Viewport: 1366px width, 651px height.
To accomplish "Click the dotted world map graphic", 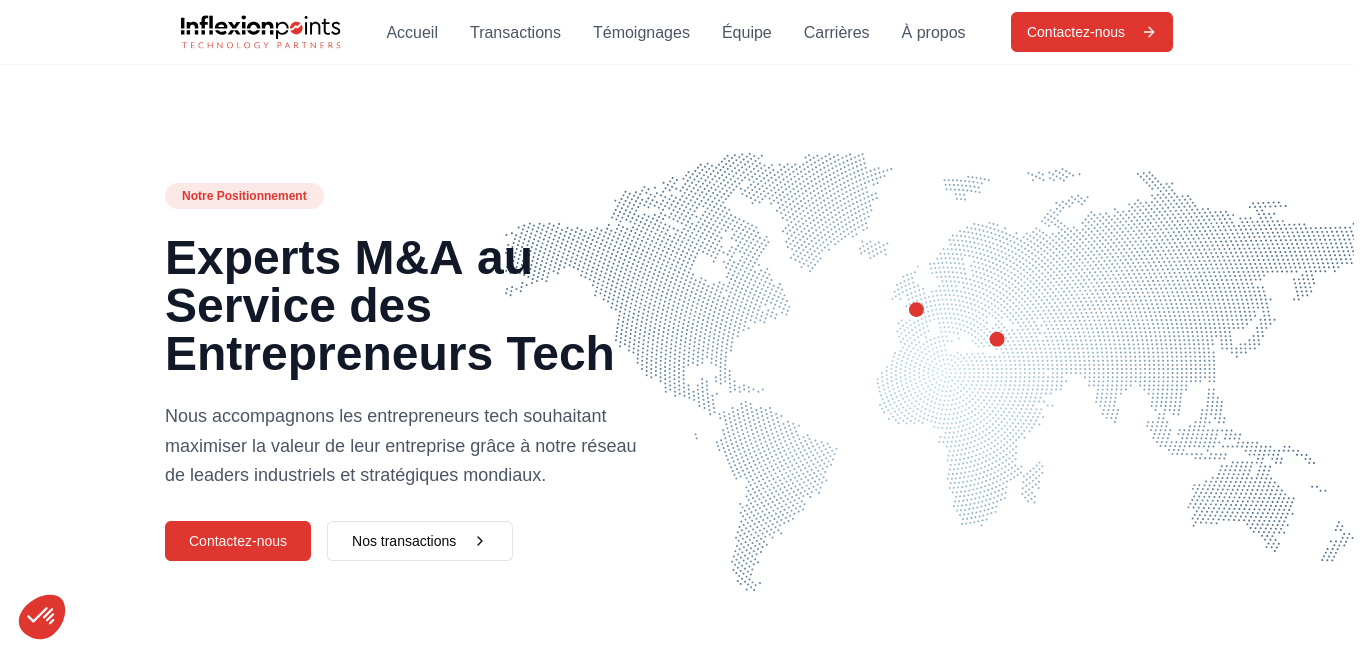I will click(x=930, y=371).
